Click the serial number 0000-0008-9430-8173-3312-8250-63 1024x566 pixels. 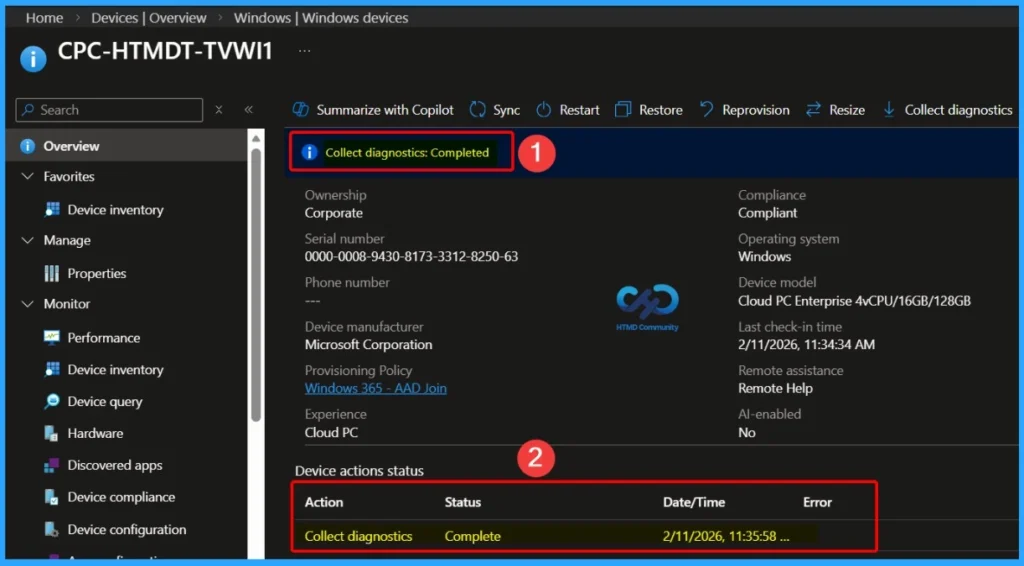[x=411, y=257]
